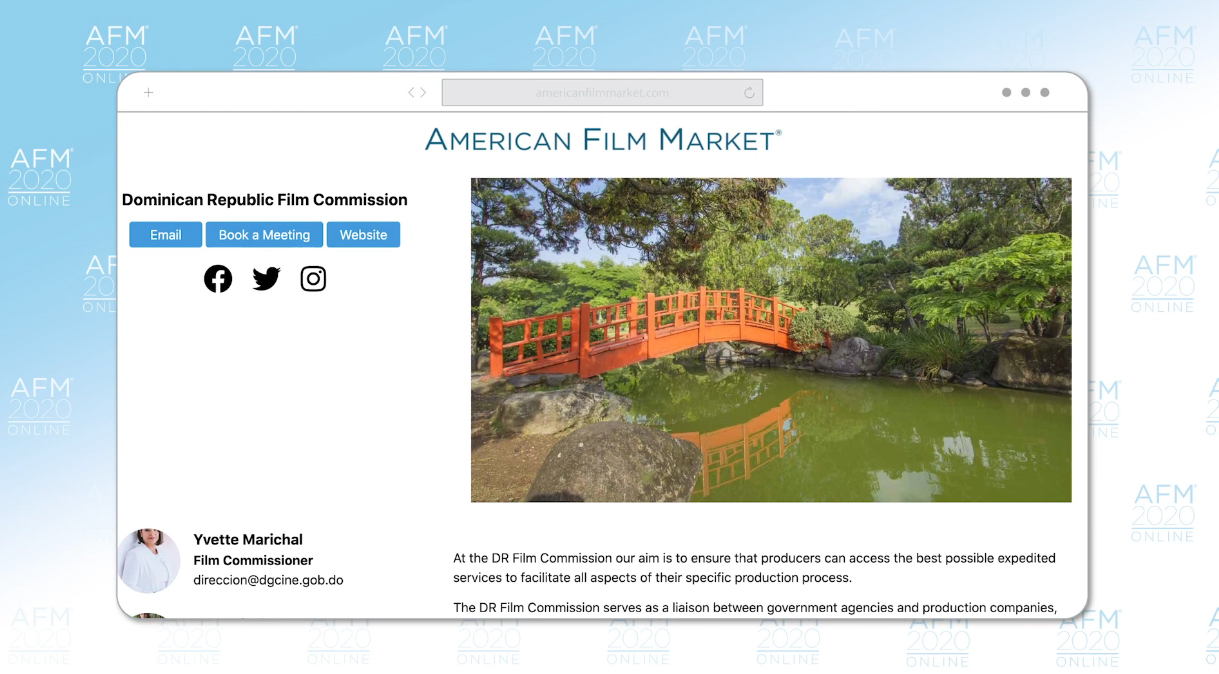Open the Facebook social media icon
Image resolution: width=1219 pixels, height=674 pixels.
coord(218,279)
